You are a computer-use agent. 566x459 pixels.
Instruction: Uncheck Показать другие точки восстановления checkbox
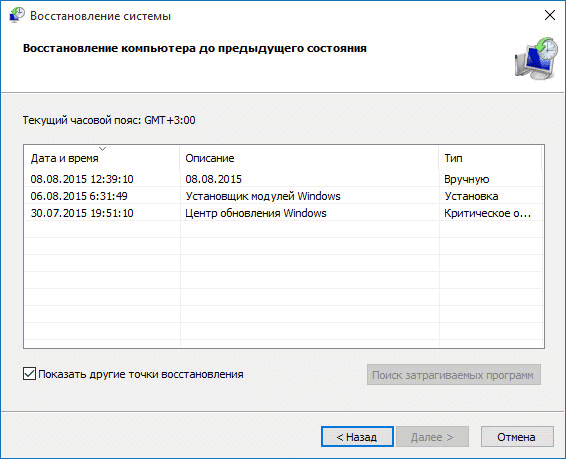(29, 374)
